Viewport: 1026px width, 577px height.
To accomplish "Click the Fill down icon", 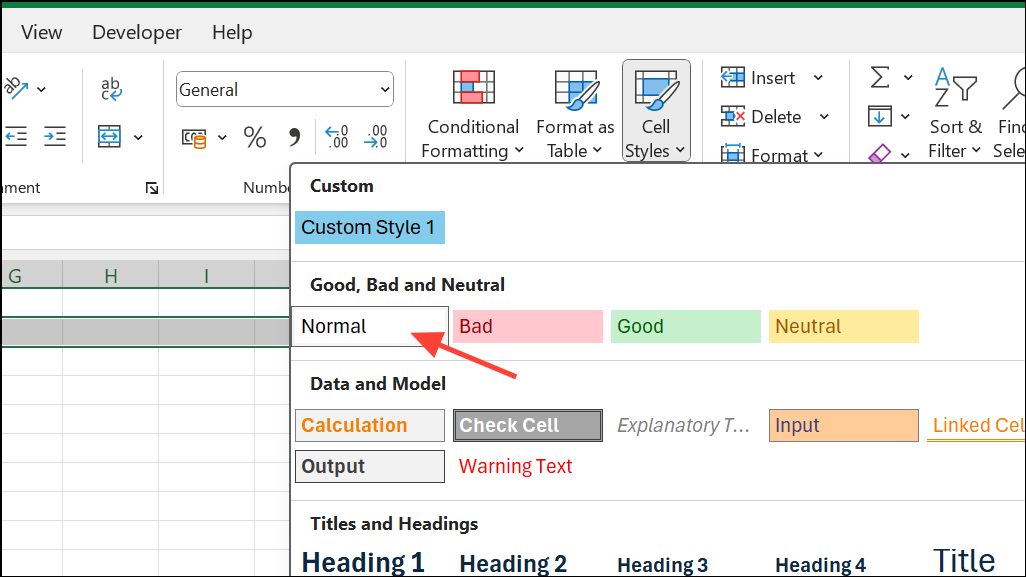I will 880,117.
